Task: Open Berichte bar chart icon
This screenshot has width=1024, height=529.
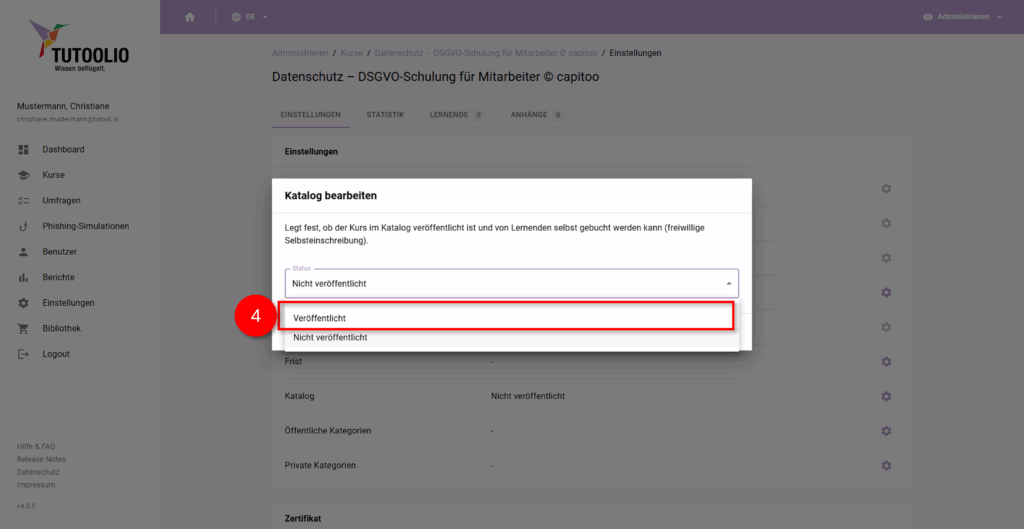Action: pos(24,277)
